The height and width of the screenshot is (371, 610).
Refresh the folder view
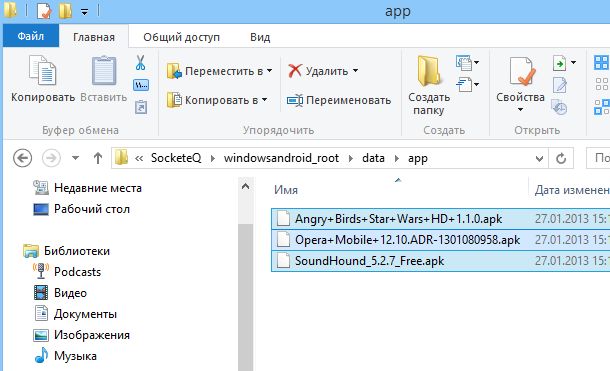click(x=561, y=158)
